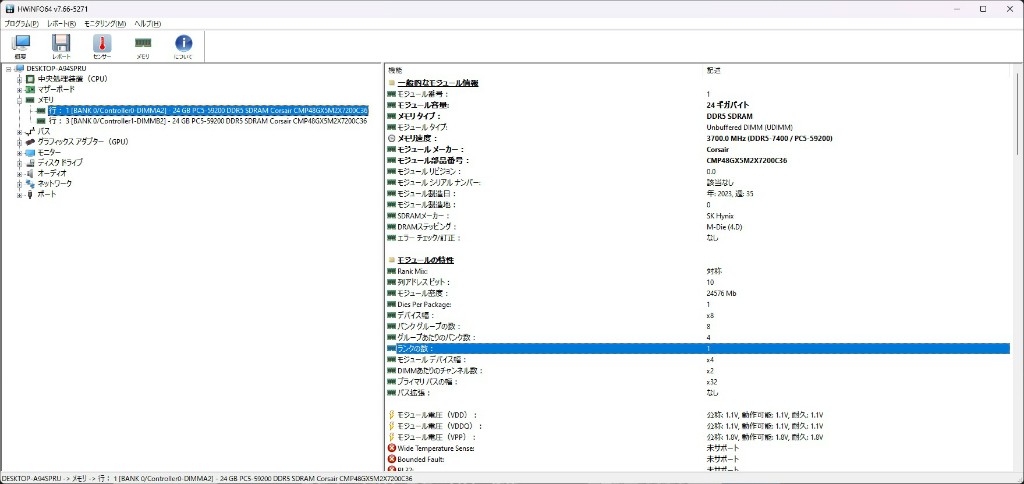Open the Program (プログラム) menu
1024x484 pixels.
[x=22, y=23]
